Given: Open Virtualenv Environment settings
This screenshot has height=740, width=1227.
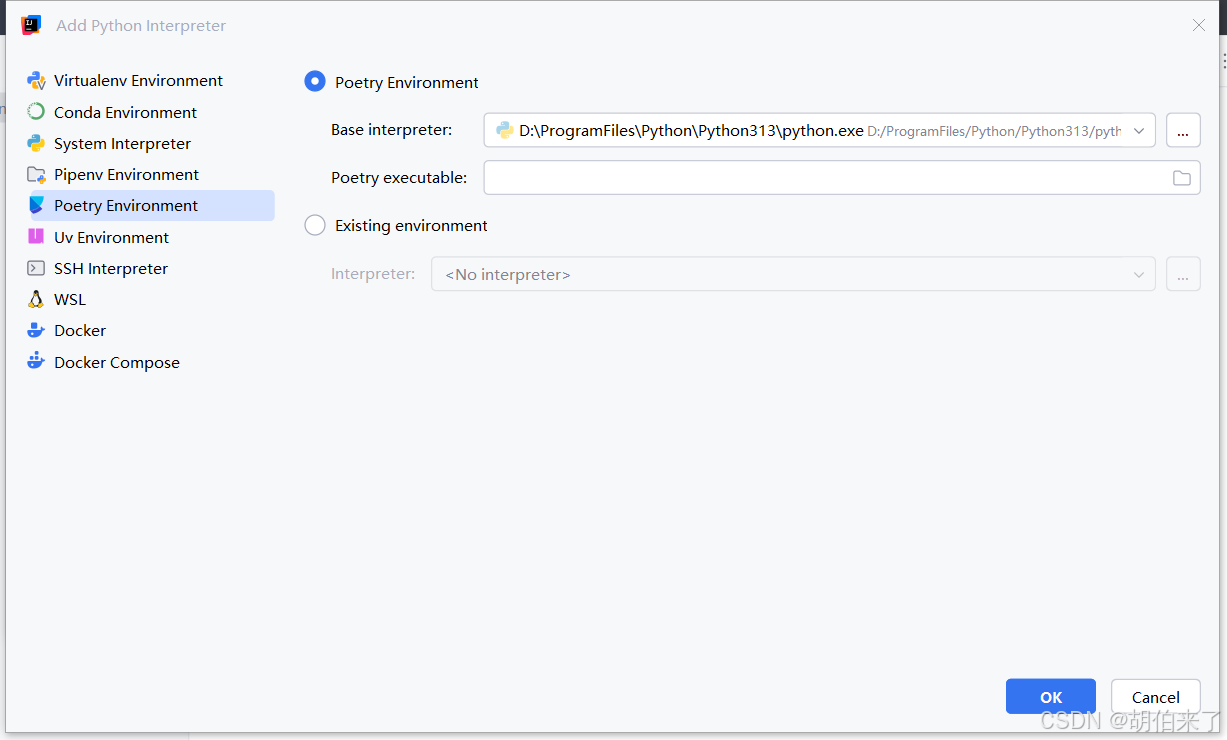Looking at the screenshot, I should pyautogui.click(x=138, y=81).
